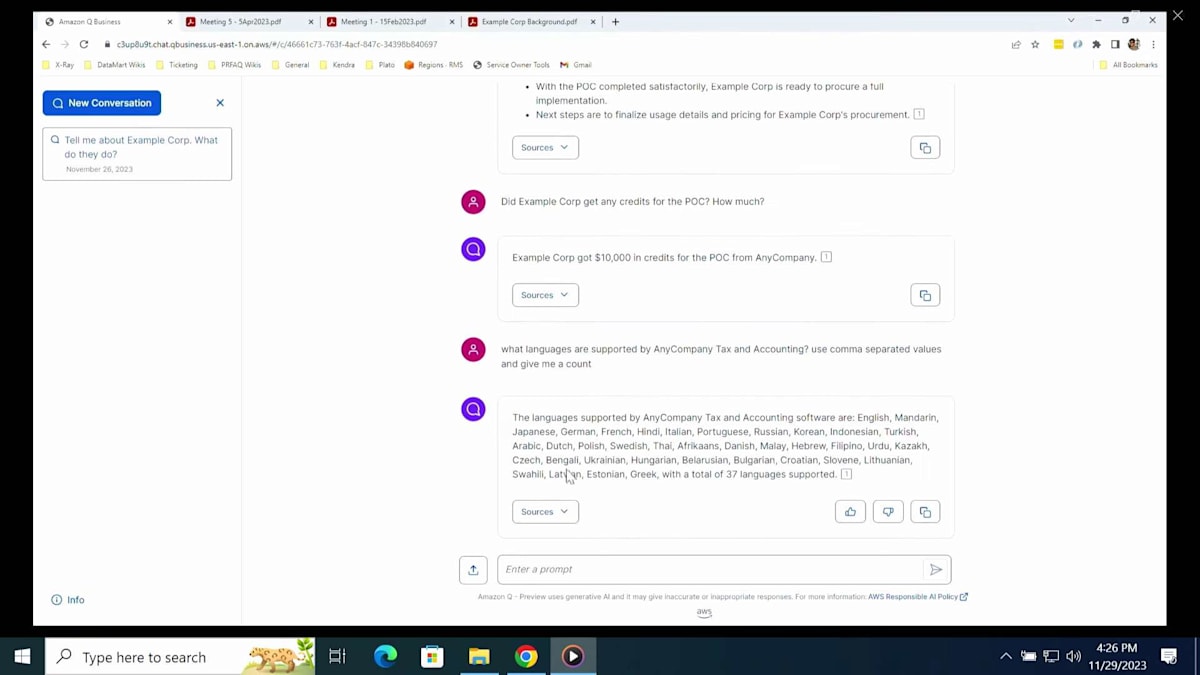Switch to Chrome in taskbar

click(526, 657)
